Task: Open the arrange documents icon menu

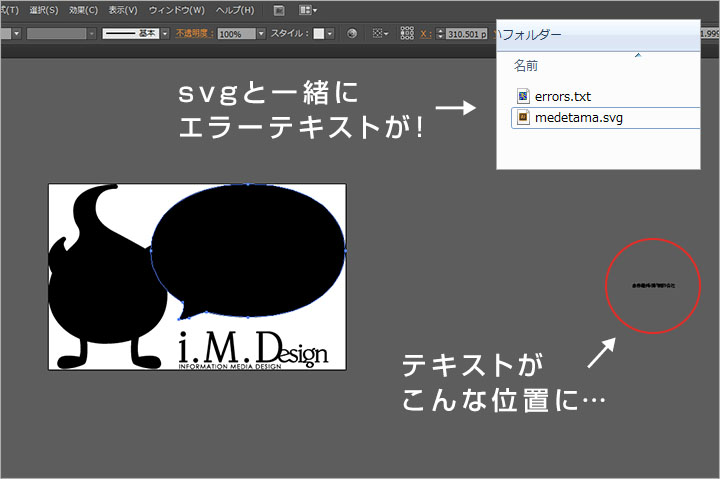Action: click(x=308, y=10)
